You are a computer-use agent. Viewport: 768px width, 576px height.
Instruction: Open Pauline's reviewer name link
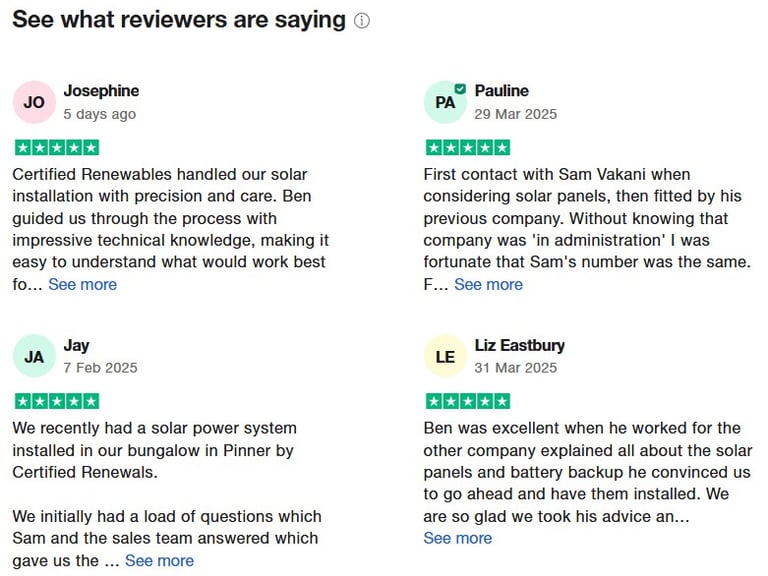tap(502, 91)
